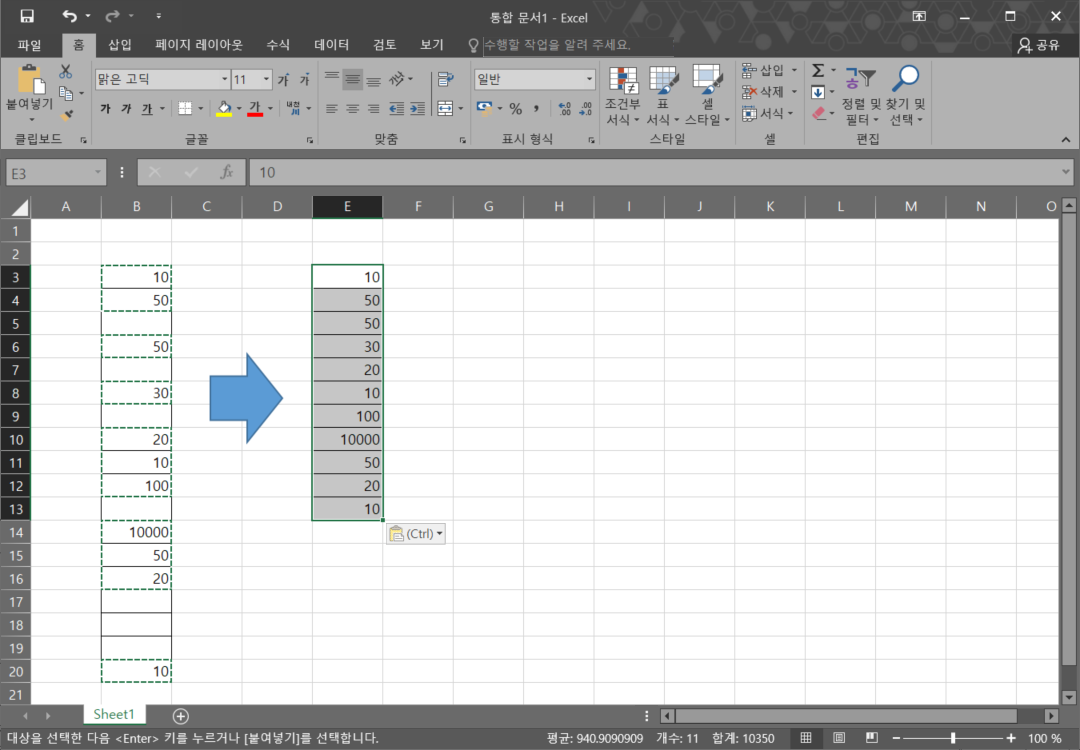1080x750 pixels.
Task: Switch to the 수식 formulas tab
Action: pos(278,45)
